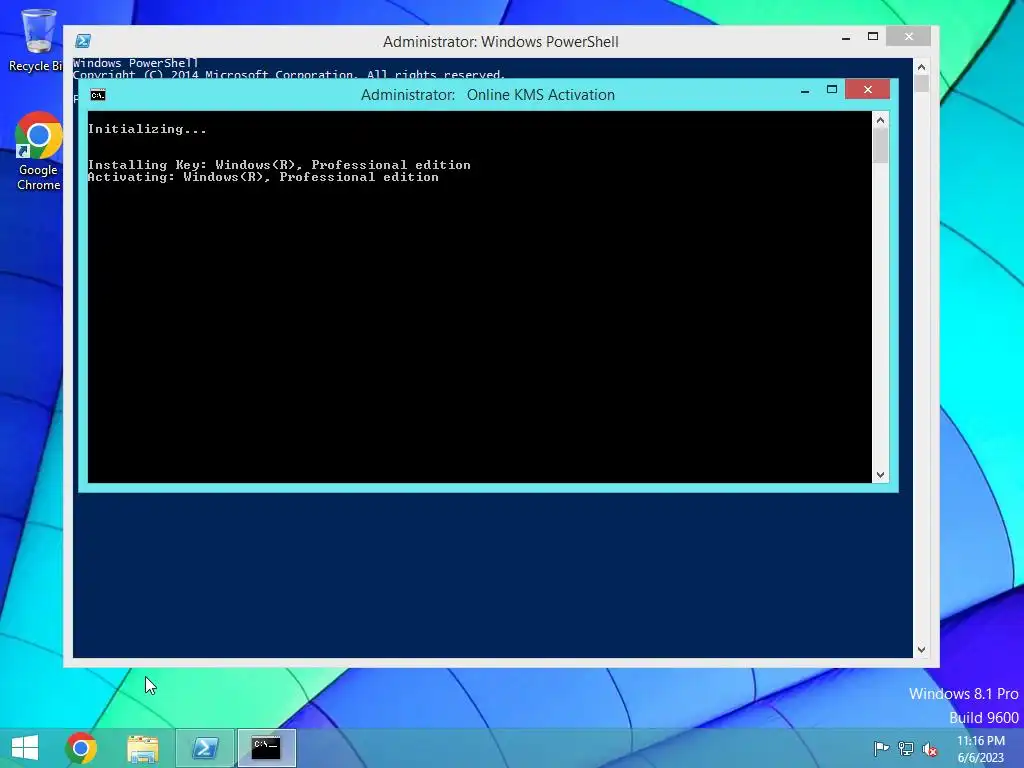1024x768 pixels.
Task: Click the 'Installing Key' console line
Action: click(x=279, y=165)
